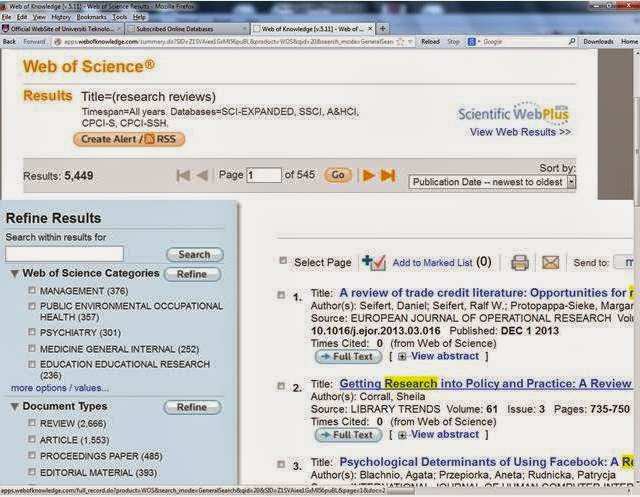Open the Send to dropdown
This screenshot has width=640, height=497.
click(x=626, y=262)
